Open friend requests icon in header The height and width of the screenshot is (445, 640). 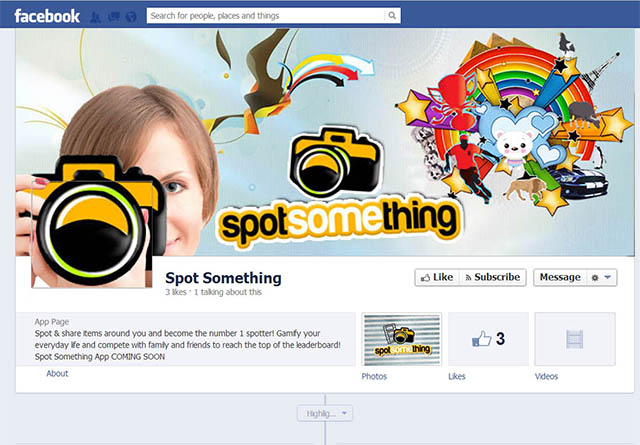[95, 17]
